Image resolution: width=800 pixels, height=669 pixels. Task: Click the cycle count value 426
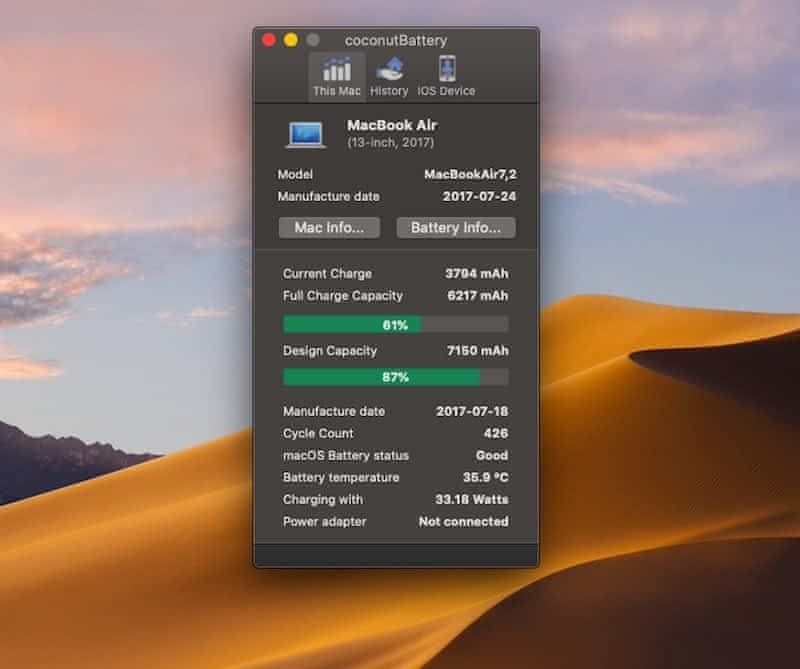[496, 433]
